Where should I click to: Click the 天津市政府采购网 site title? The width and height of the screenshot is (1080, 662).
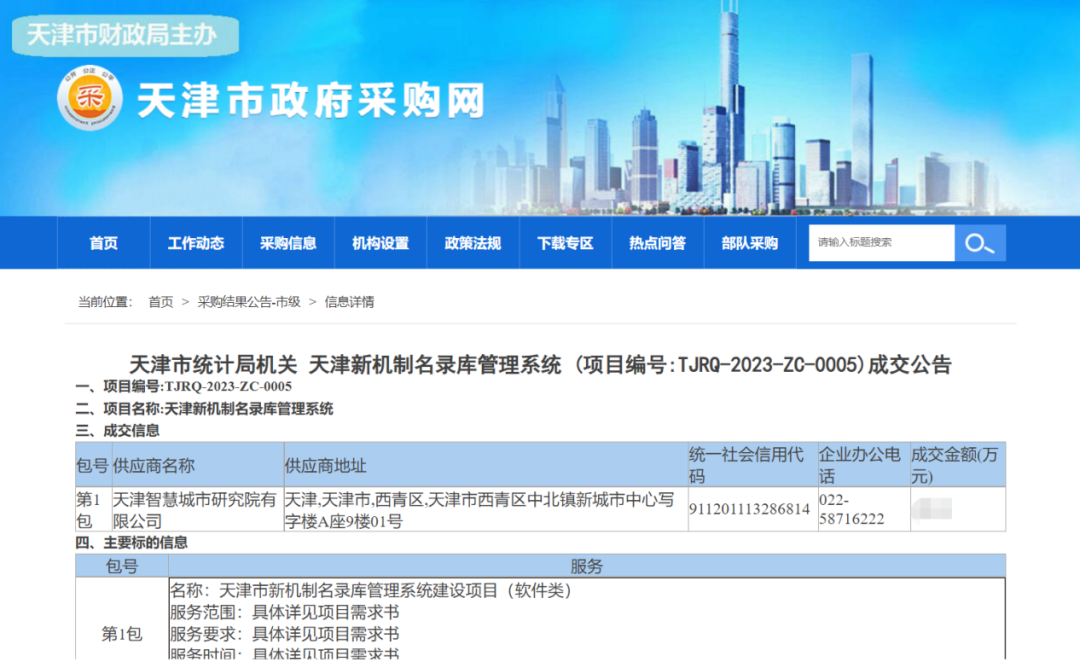tap(311, 101)
